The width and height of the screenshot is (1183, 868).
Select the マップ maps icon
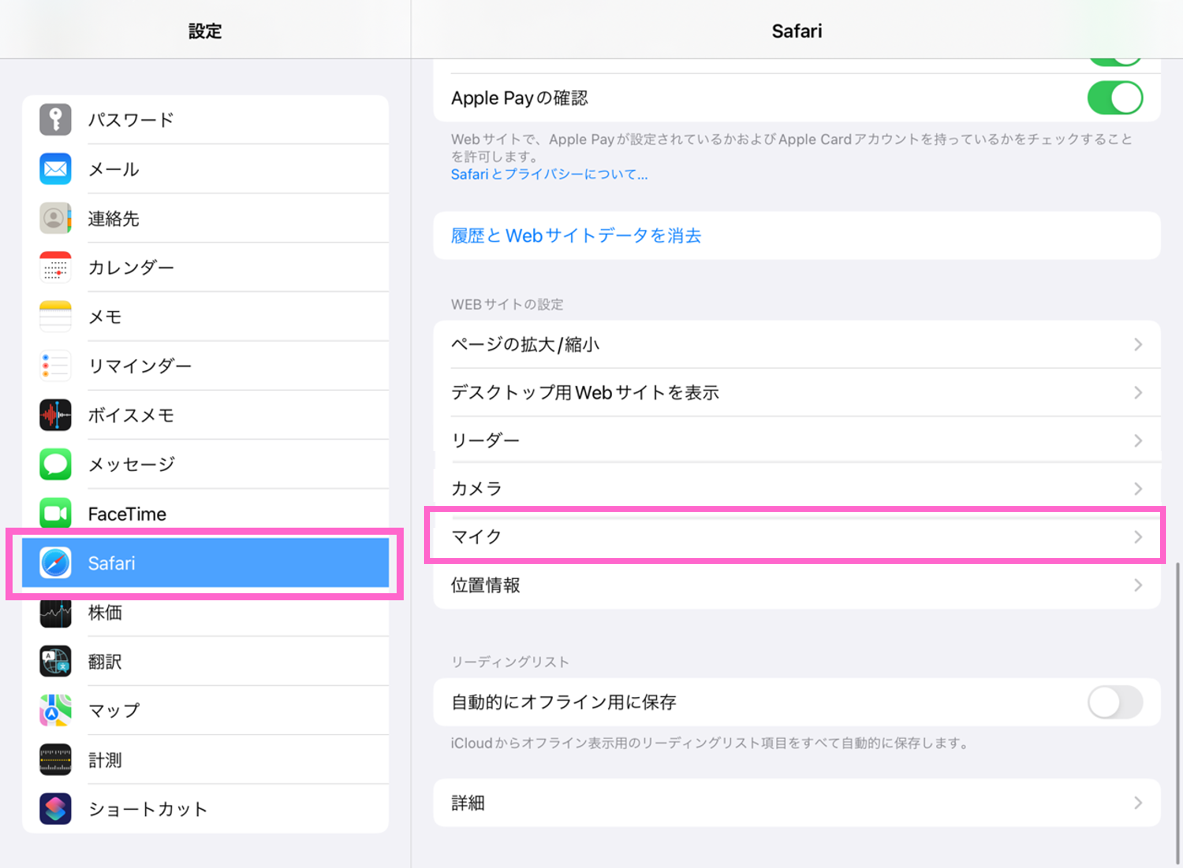point(56,711)
